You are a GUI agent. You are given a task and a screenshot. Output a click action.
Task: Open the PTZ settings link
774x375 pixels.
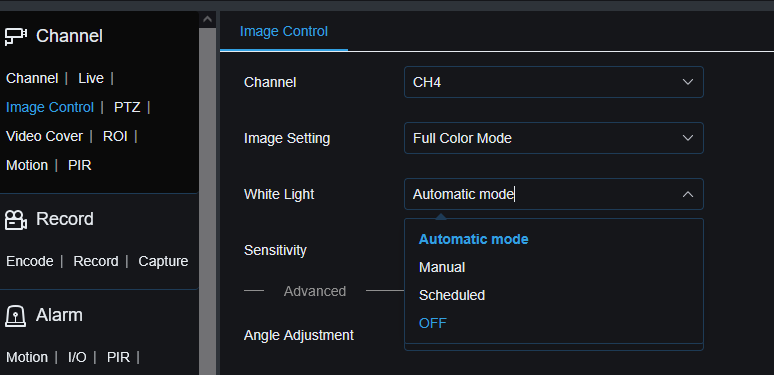(127, 108)
